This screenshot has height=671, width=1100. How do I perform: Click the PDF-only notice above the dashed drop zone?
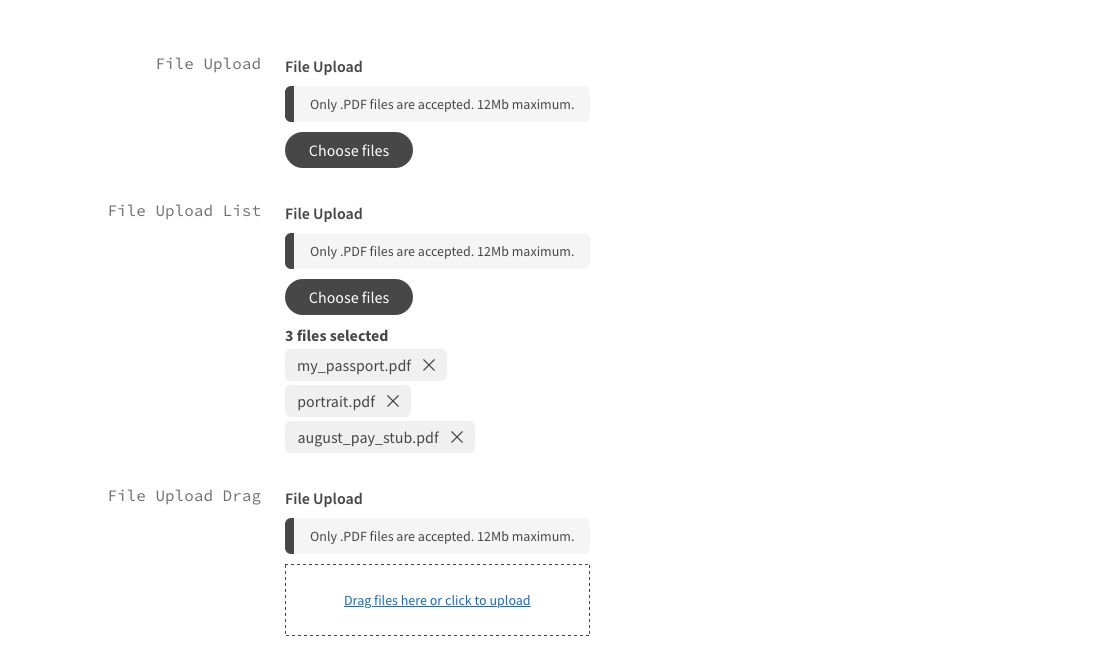(x=441, y=536)
